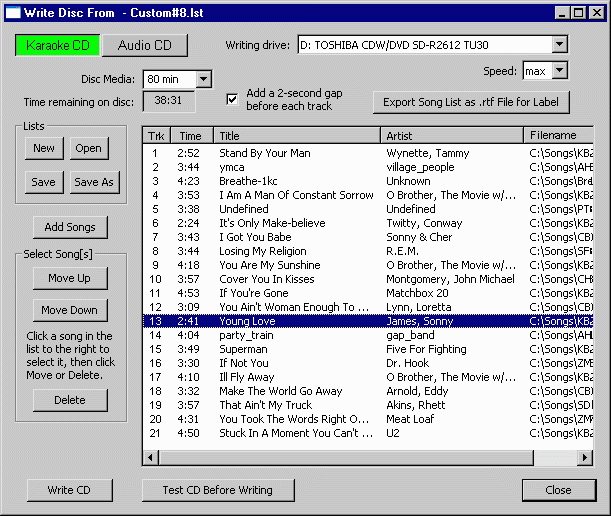Switch to Audio CD mode

(145, 45)
